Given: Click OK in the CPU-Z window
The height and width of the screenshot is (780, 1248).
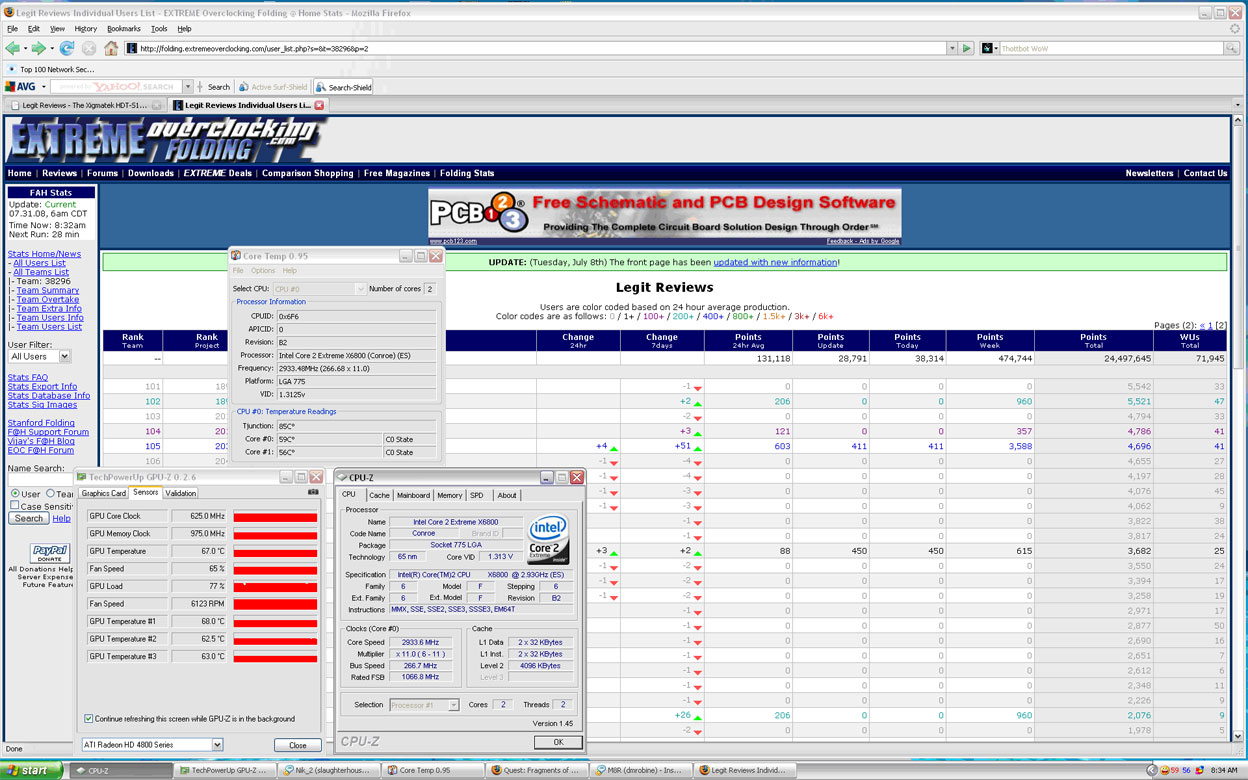Looking at the screenshot, I should pyautogui.click(x=558, y=742).
